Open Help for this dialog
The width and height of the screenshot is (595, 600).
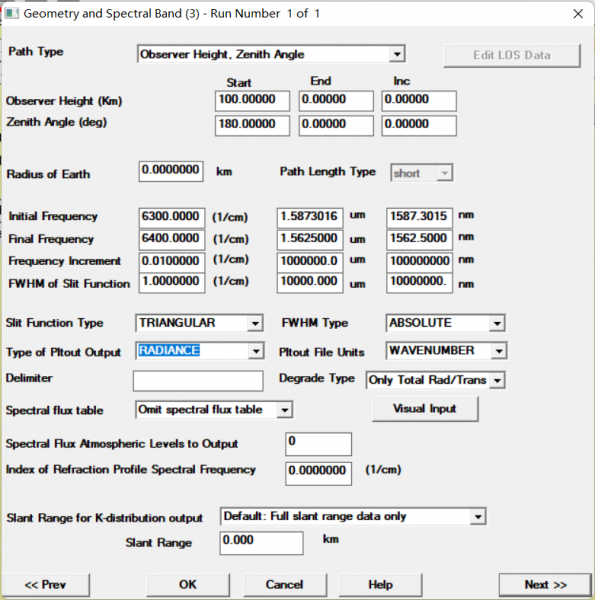(x=380, y=585)
